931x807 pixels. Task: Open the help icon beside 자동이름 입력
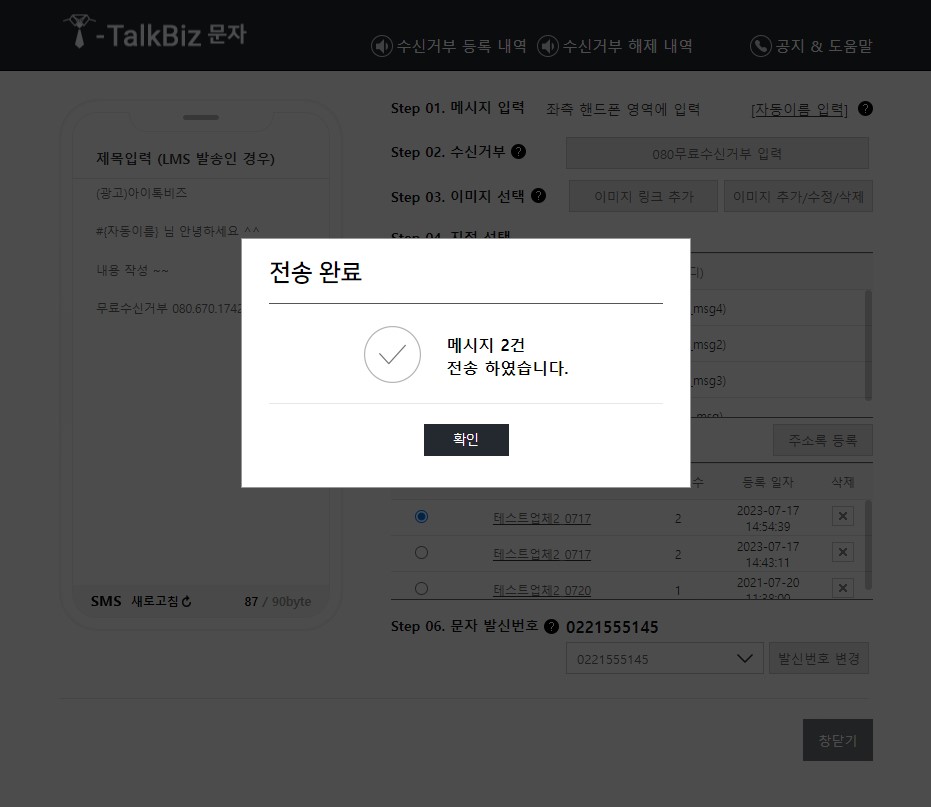(x=864, y=109)
